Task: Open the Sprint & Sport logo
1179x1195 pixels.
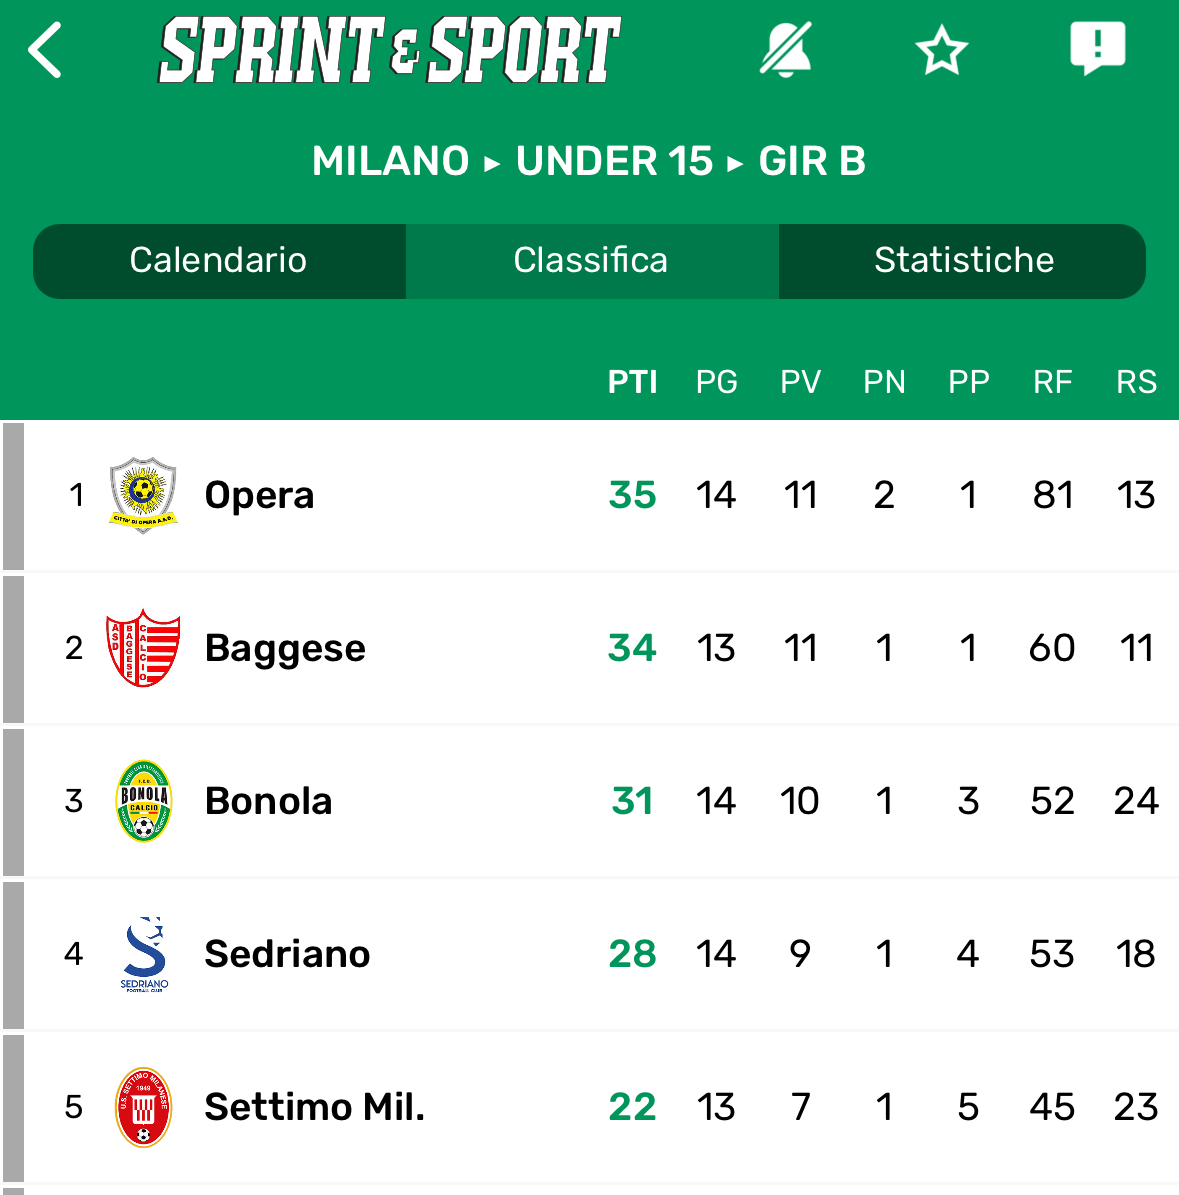Action: click(x=389, y=50)
